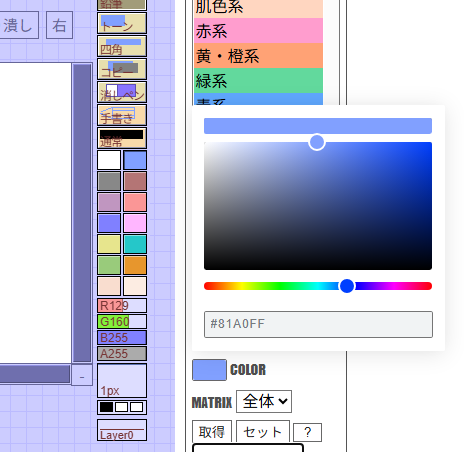Image resolution: width=464 pixels, height=452 pixels.
Task: Click the hue slider handle
Action: click(347, 286)
